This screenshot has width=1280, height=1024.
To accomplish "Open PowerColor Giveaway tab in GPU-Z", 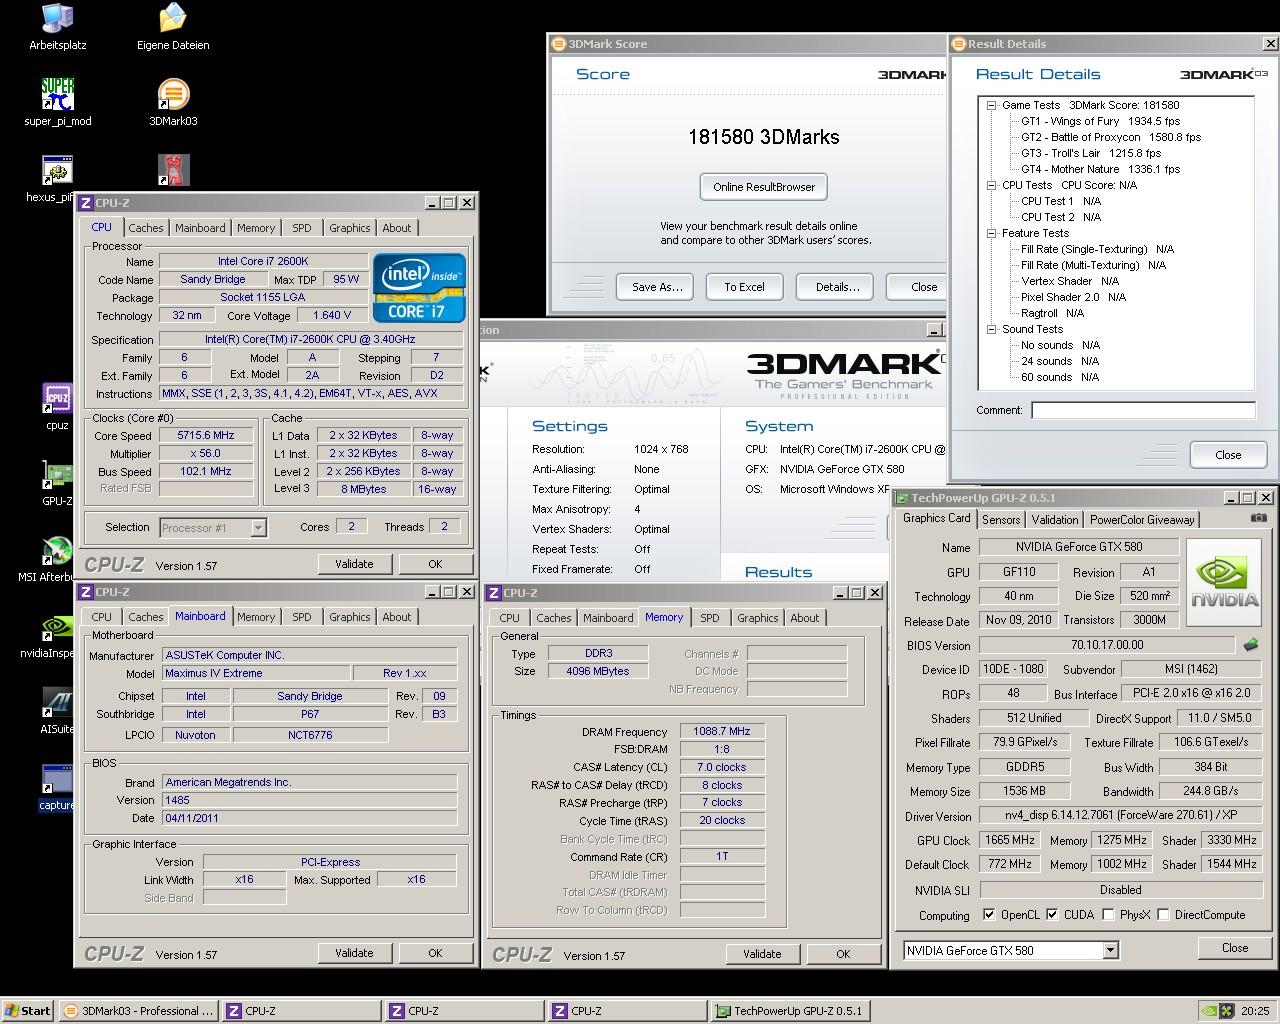I will (x=1142, y=519).
